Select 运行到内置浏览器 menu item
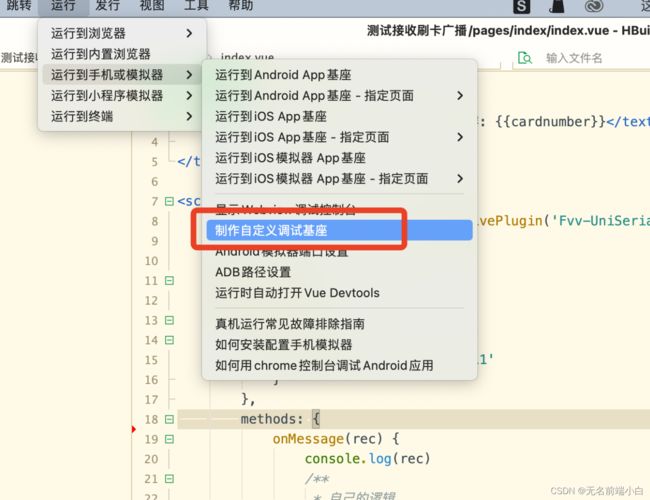Viewport: 650px width, 500px height. click(x=122, y=54)
